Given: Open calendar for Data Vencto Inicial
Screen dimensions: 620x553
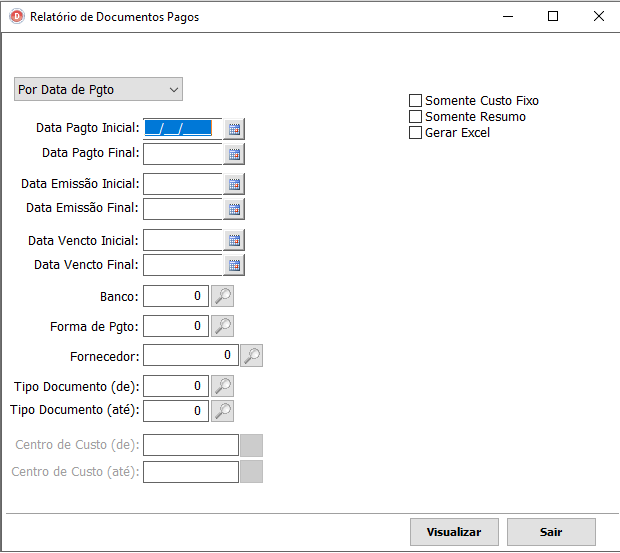Looking at the screenshot, I should tap(234, 240).
